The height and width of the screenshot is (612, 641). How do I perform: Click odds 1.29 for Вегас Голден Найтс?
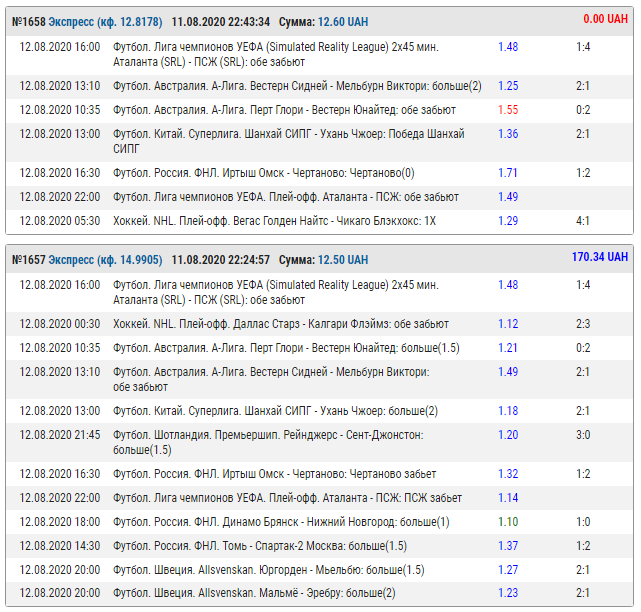point(508,220)
